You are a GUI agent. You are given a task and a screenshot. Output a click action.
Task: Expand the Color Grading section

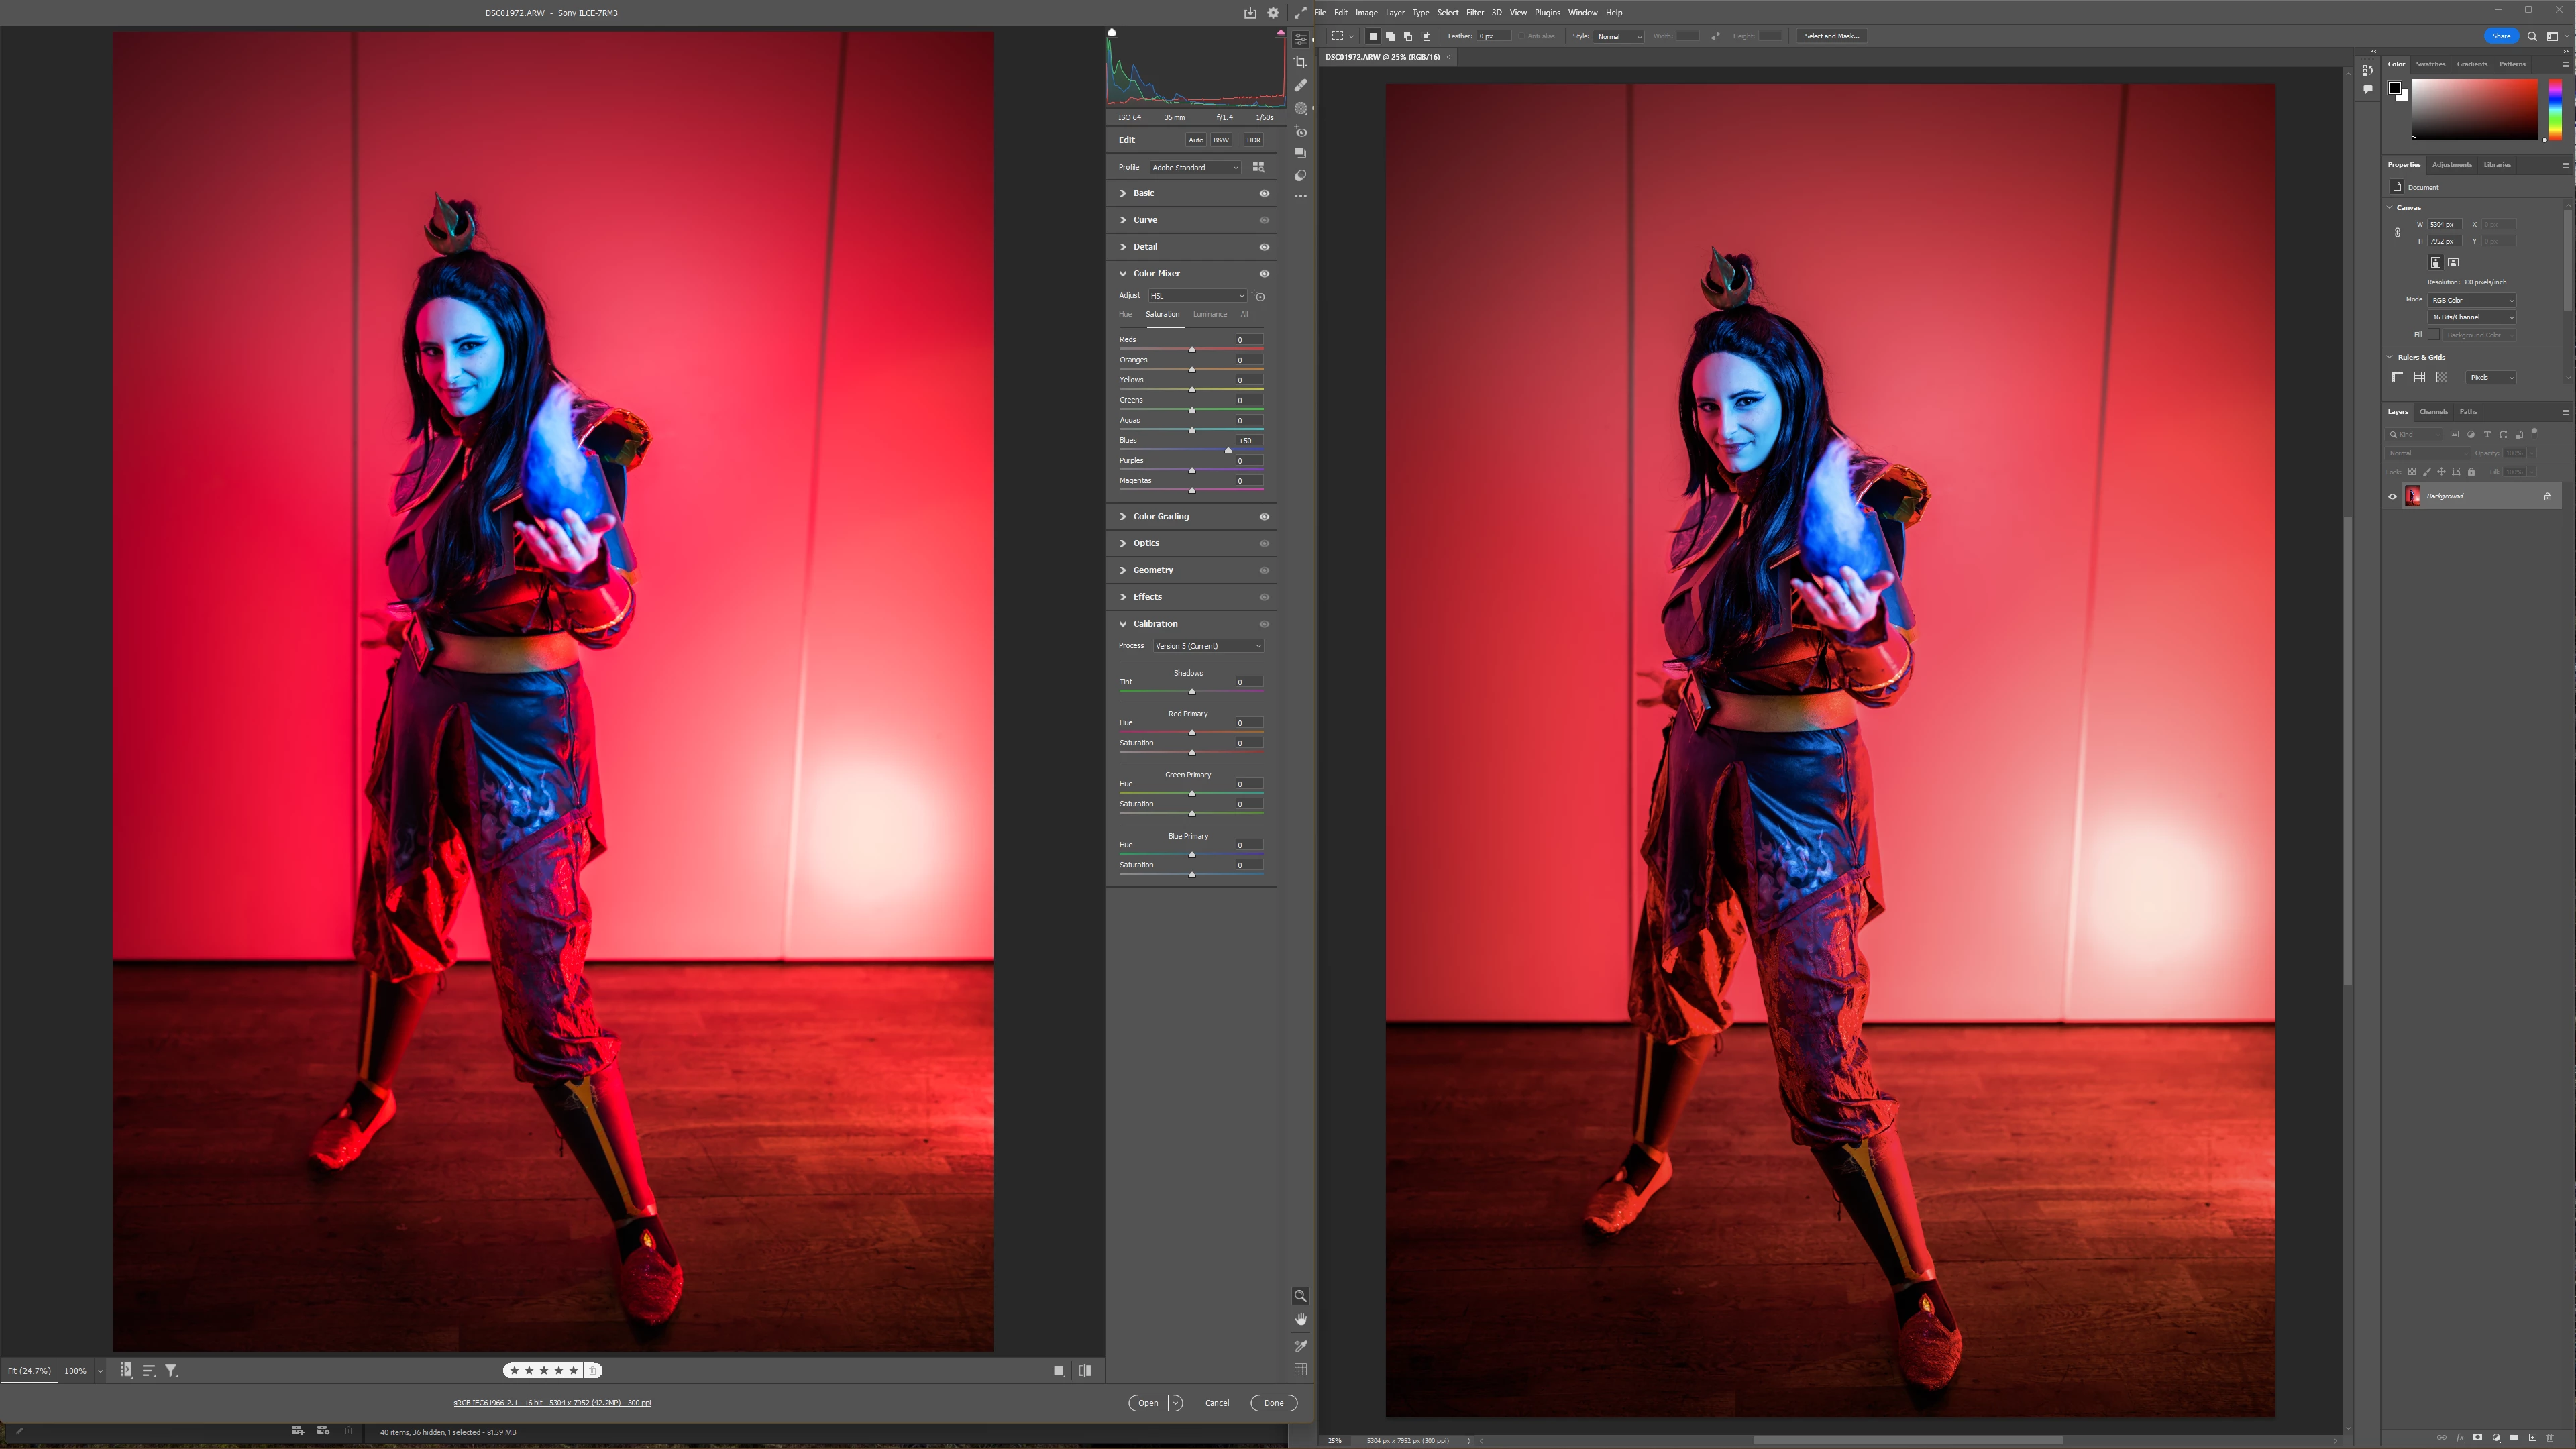point(1161,516)
